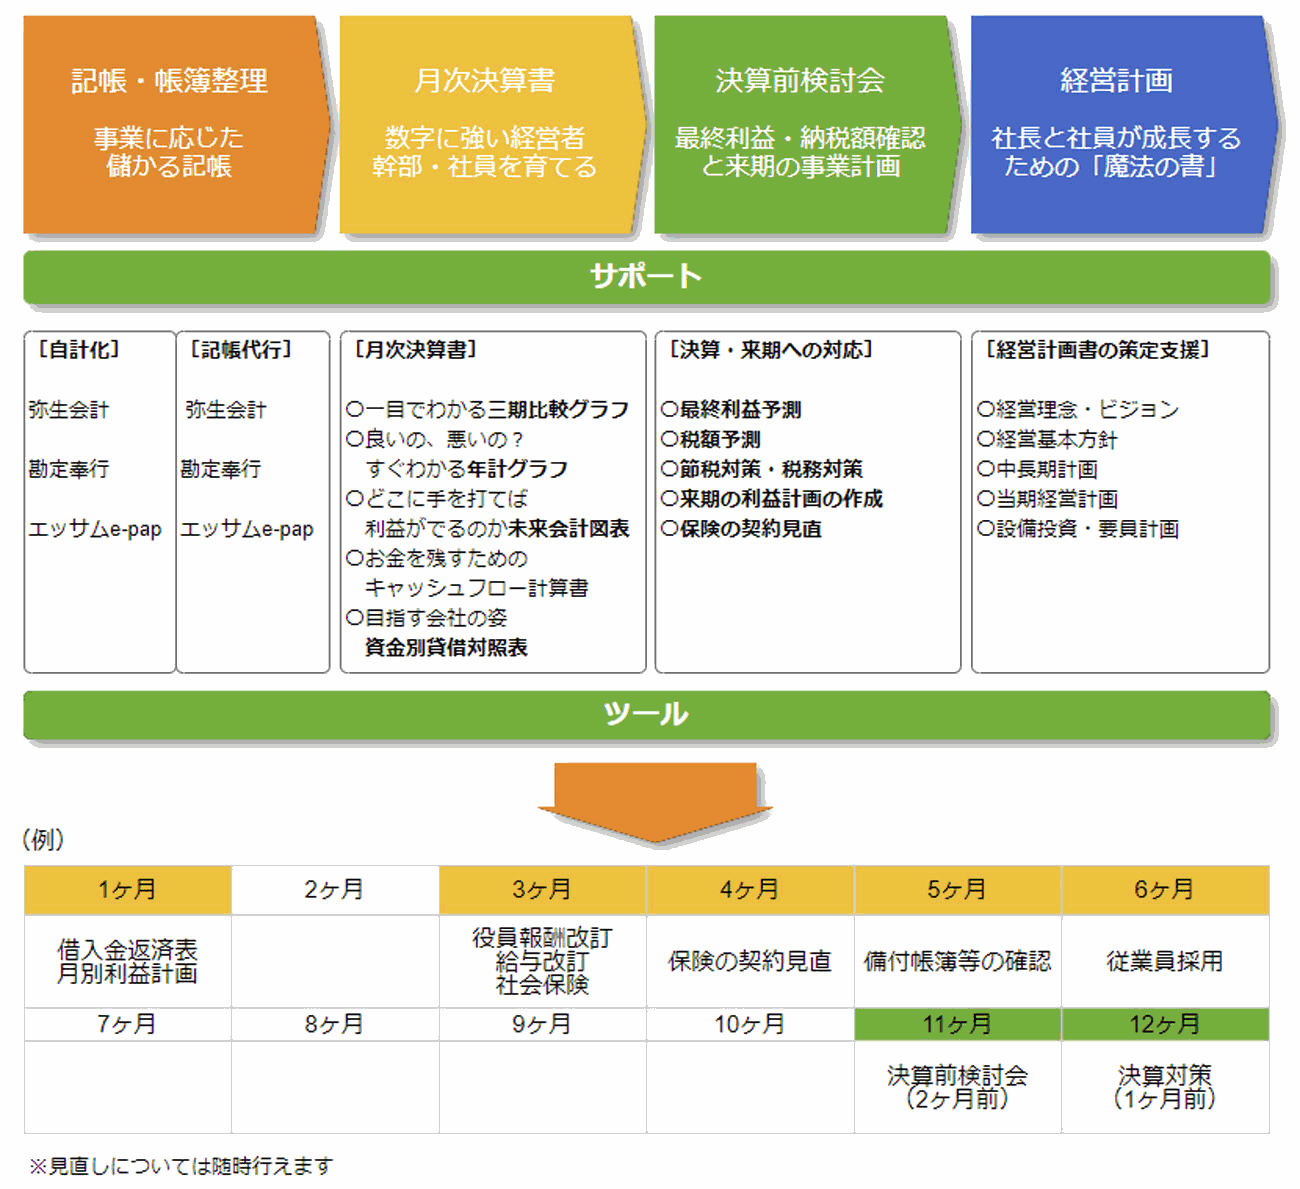Click エッサムe-pap in the 自計化 box
This screenshot has width=1300, height=1189.
click(x=95, y=529)
